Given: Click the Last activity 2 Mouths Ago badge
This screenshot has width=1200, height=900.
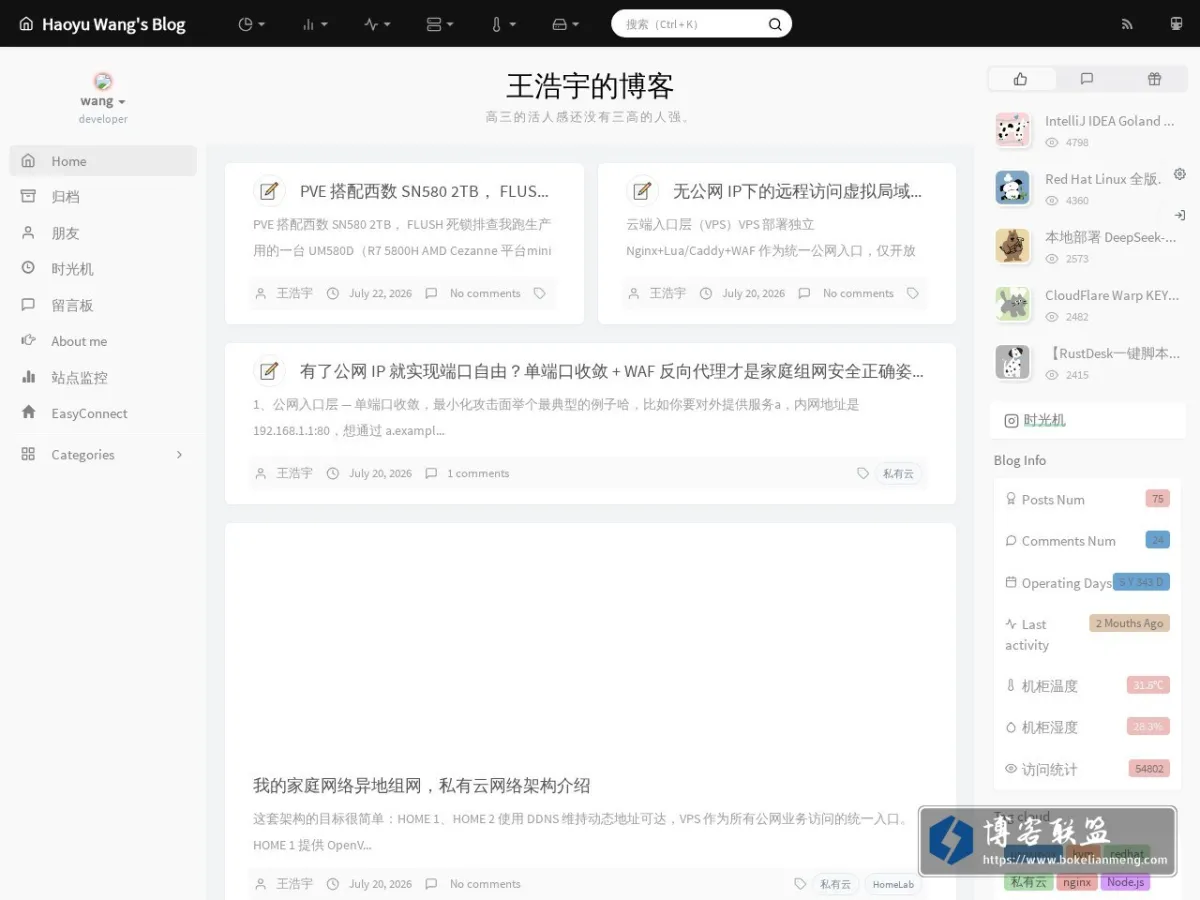Looking at the screenshot, I should point(1130,623).
